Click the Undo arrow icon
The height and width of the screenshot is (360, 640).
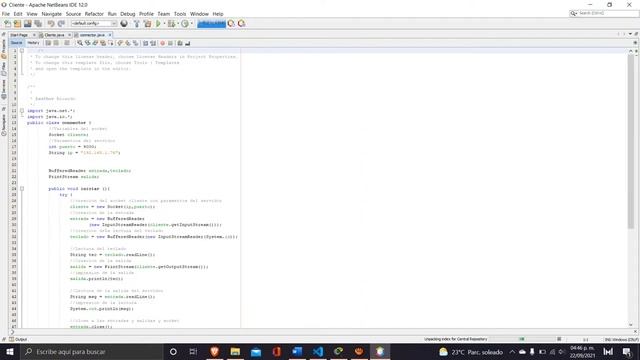[51, 24]
